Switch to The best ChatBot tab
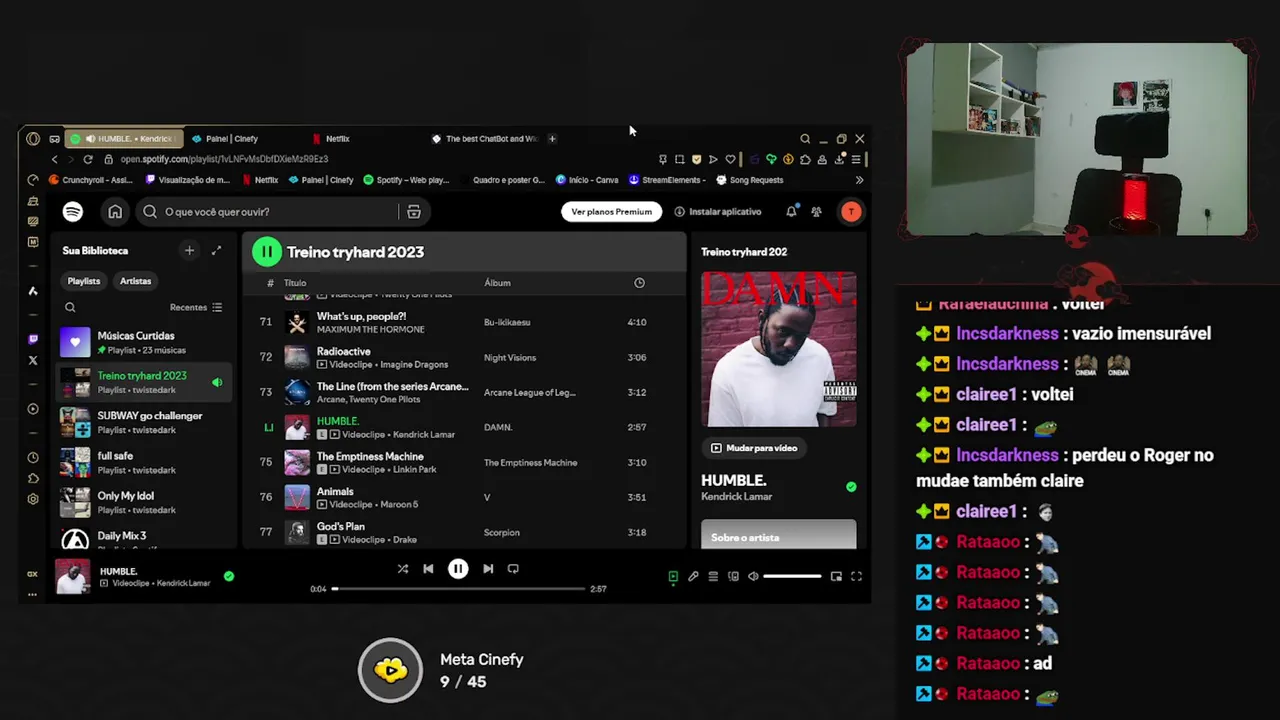Image resolution: width=1280 pixels, height=720 pixels. pyautogui.click(x=485, y=139)
